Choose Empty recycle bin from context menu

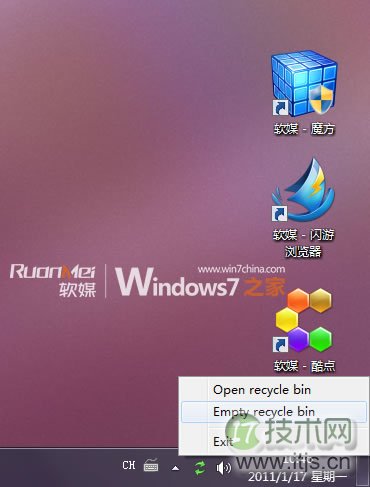274,412
